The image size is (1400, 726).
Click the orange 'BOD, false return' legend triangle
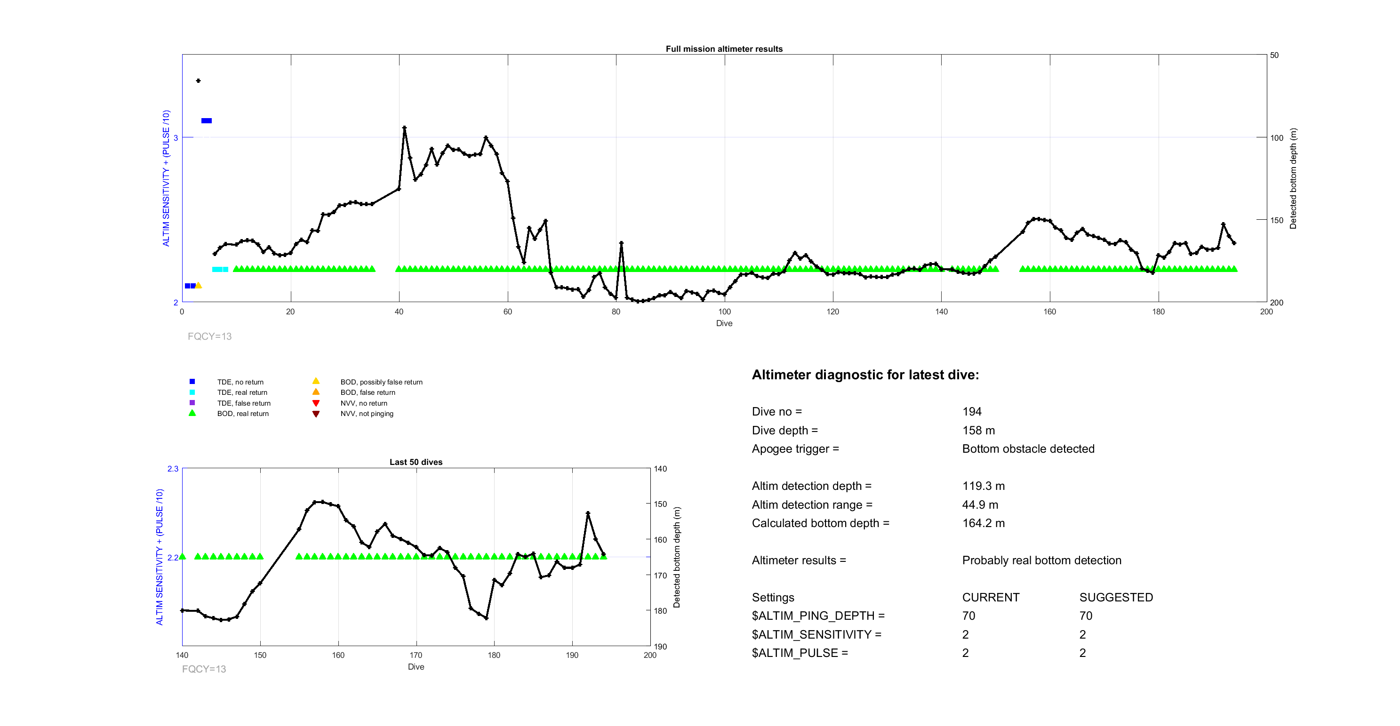pyautogui.click(x=316, y=392)
